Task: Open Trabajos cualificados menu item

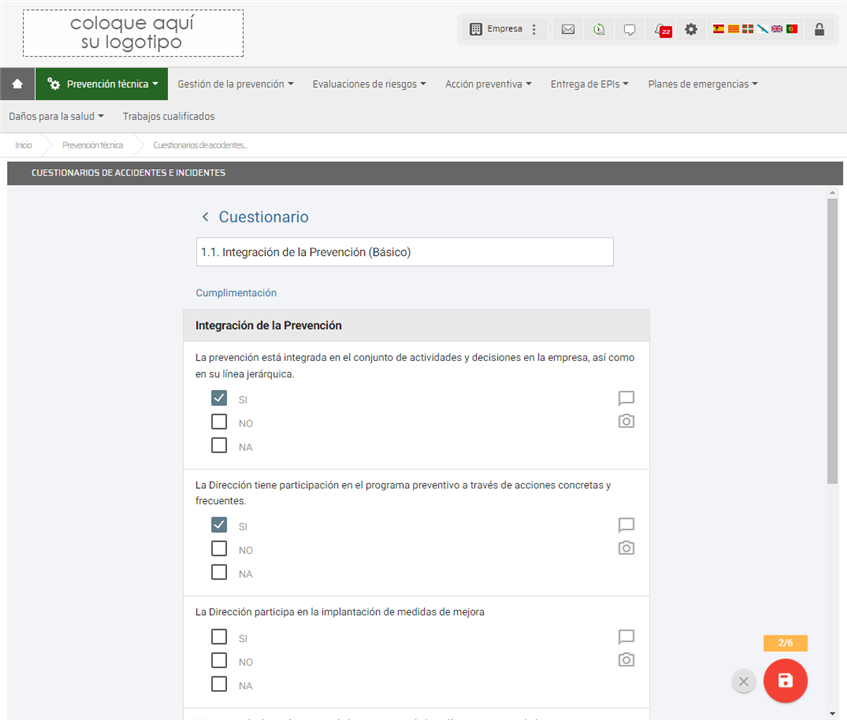Action: click(x=168, y=116)
